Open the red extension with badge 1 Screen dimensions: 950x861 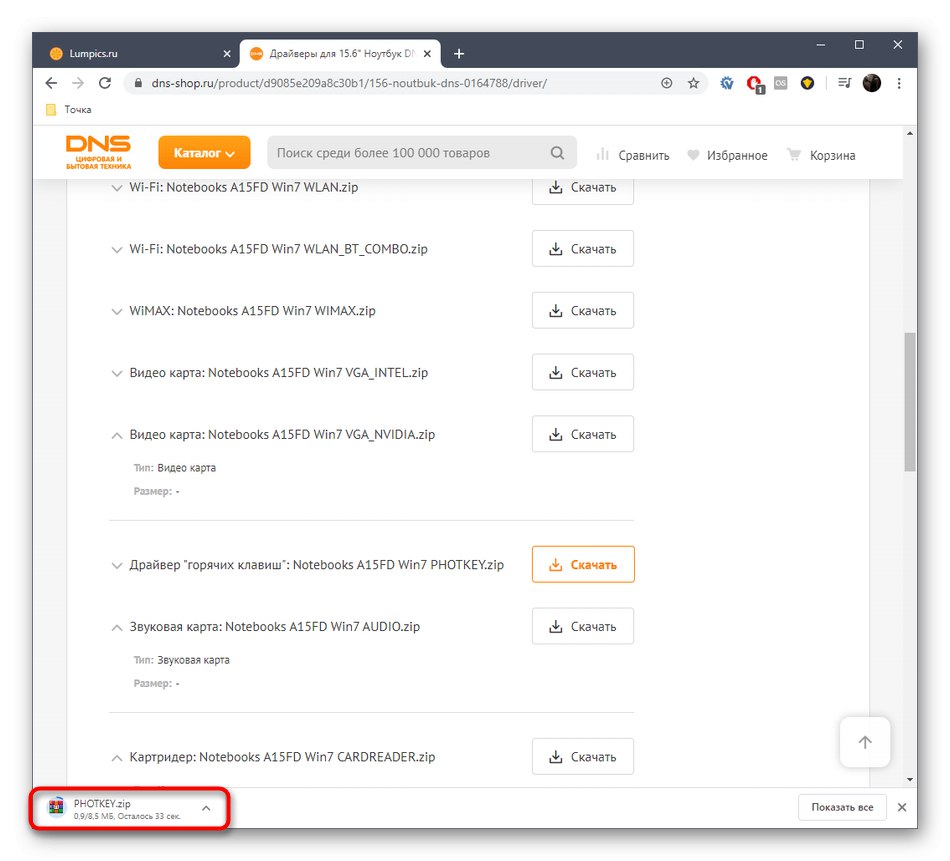click(754, 84)
